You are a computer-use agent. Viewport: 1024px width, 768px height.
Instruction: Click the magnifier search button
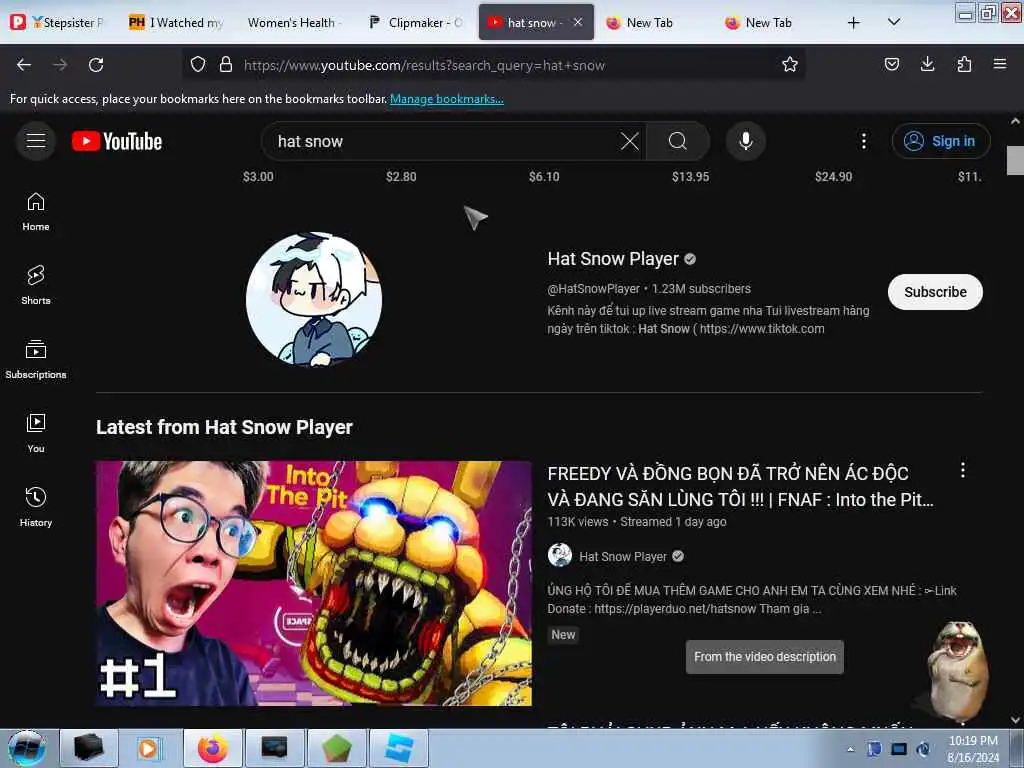tap(677, 141)
